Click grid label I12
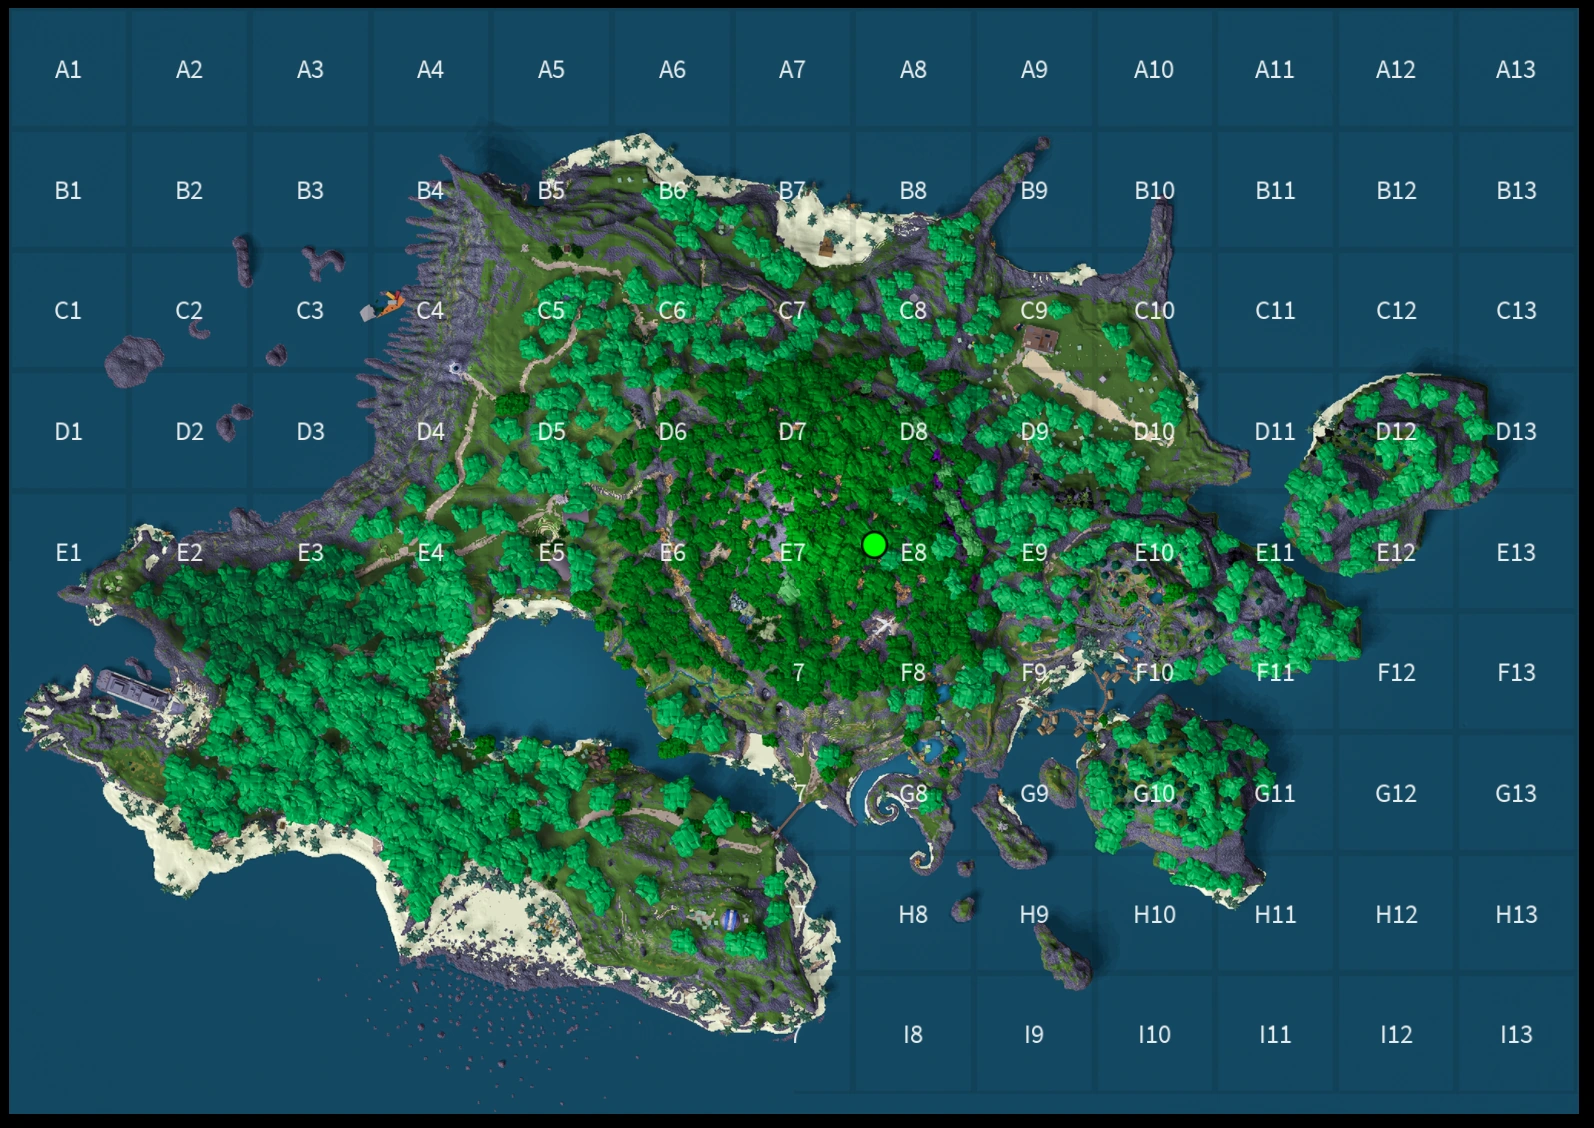The height and width of the screenshot is (1128, 1594). 1396,1035
